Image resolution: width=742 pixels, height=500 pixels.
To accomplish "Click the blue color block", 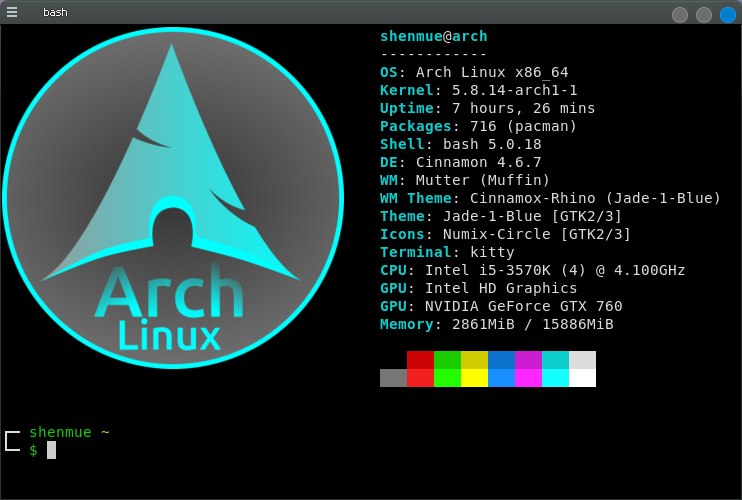I will pyautogui.click(x=501, y=369).
